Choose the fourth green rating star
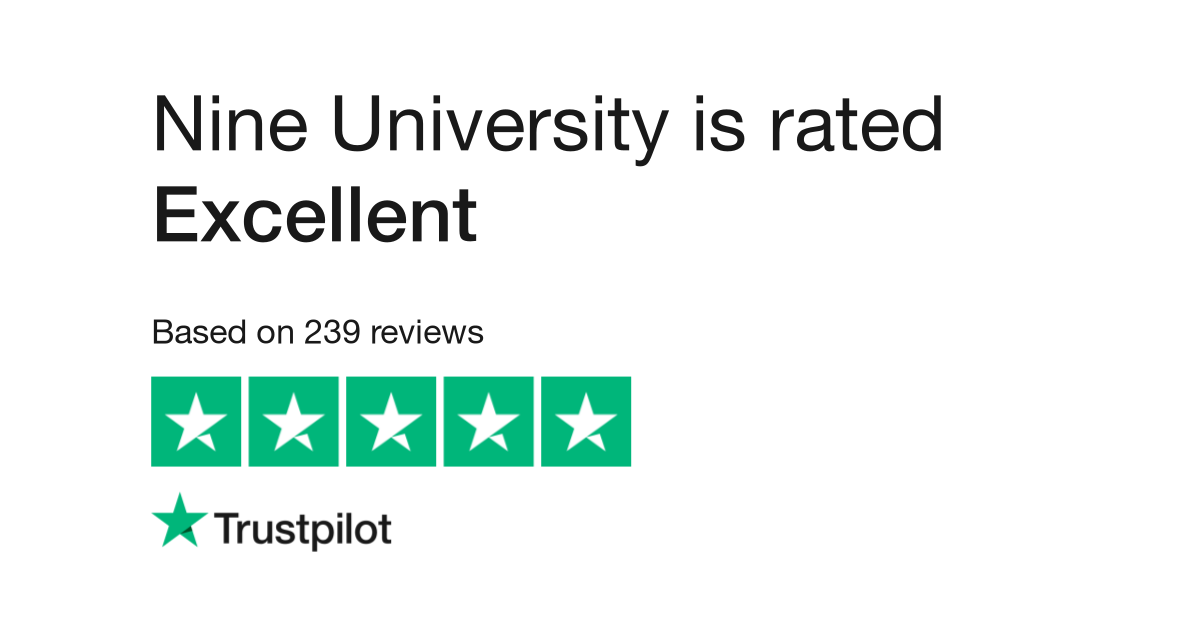Viewport: 1200px width, 627px height. 488,421
